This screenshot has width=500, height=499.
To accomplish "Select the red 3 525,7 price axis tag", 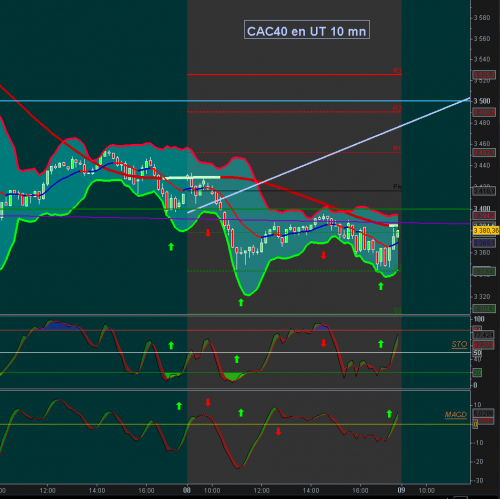I will pyautogui.click(x=484, y=75).
